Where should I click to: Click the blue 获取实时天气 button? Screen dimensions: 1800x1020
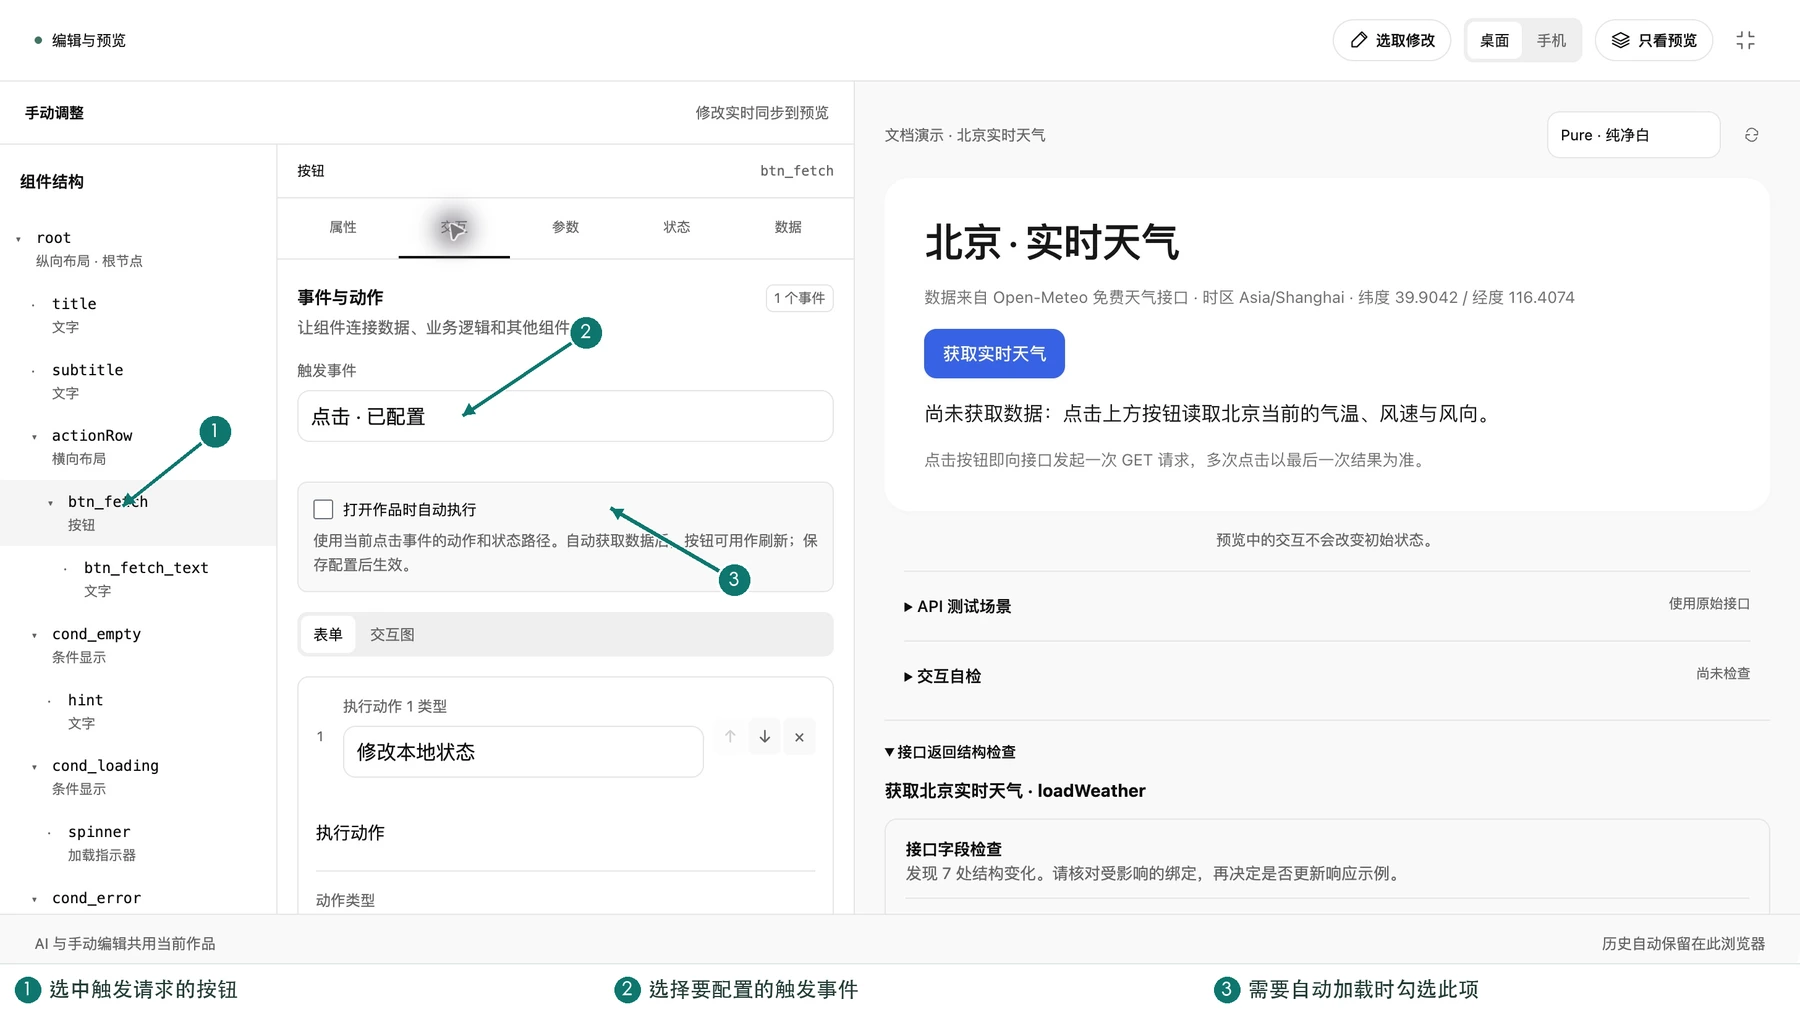(994, 354)
